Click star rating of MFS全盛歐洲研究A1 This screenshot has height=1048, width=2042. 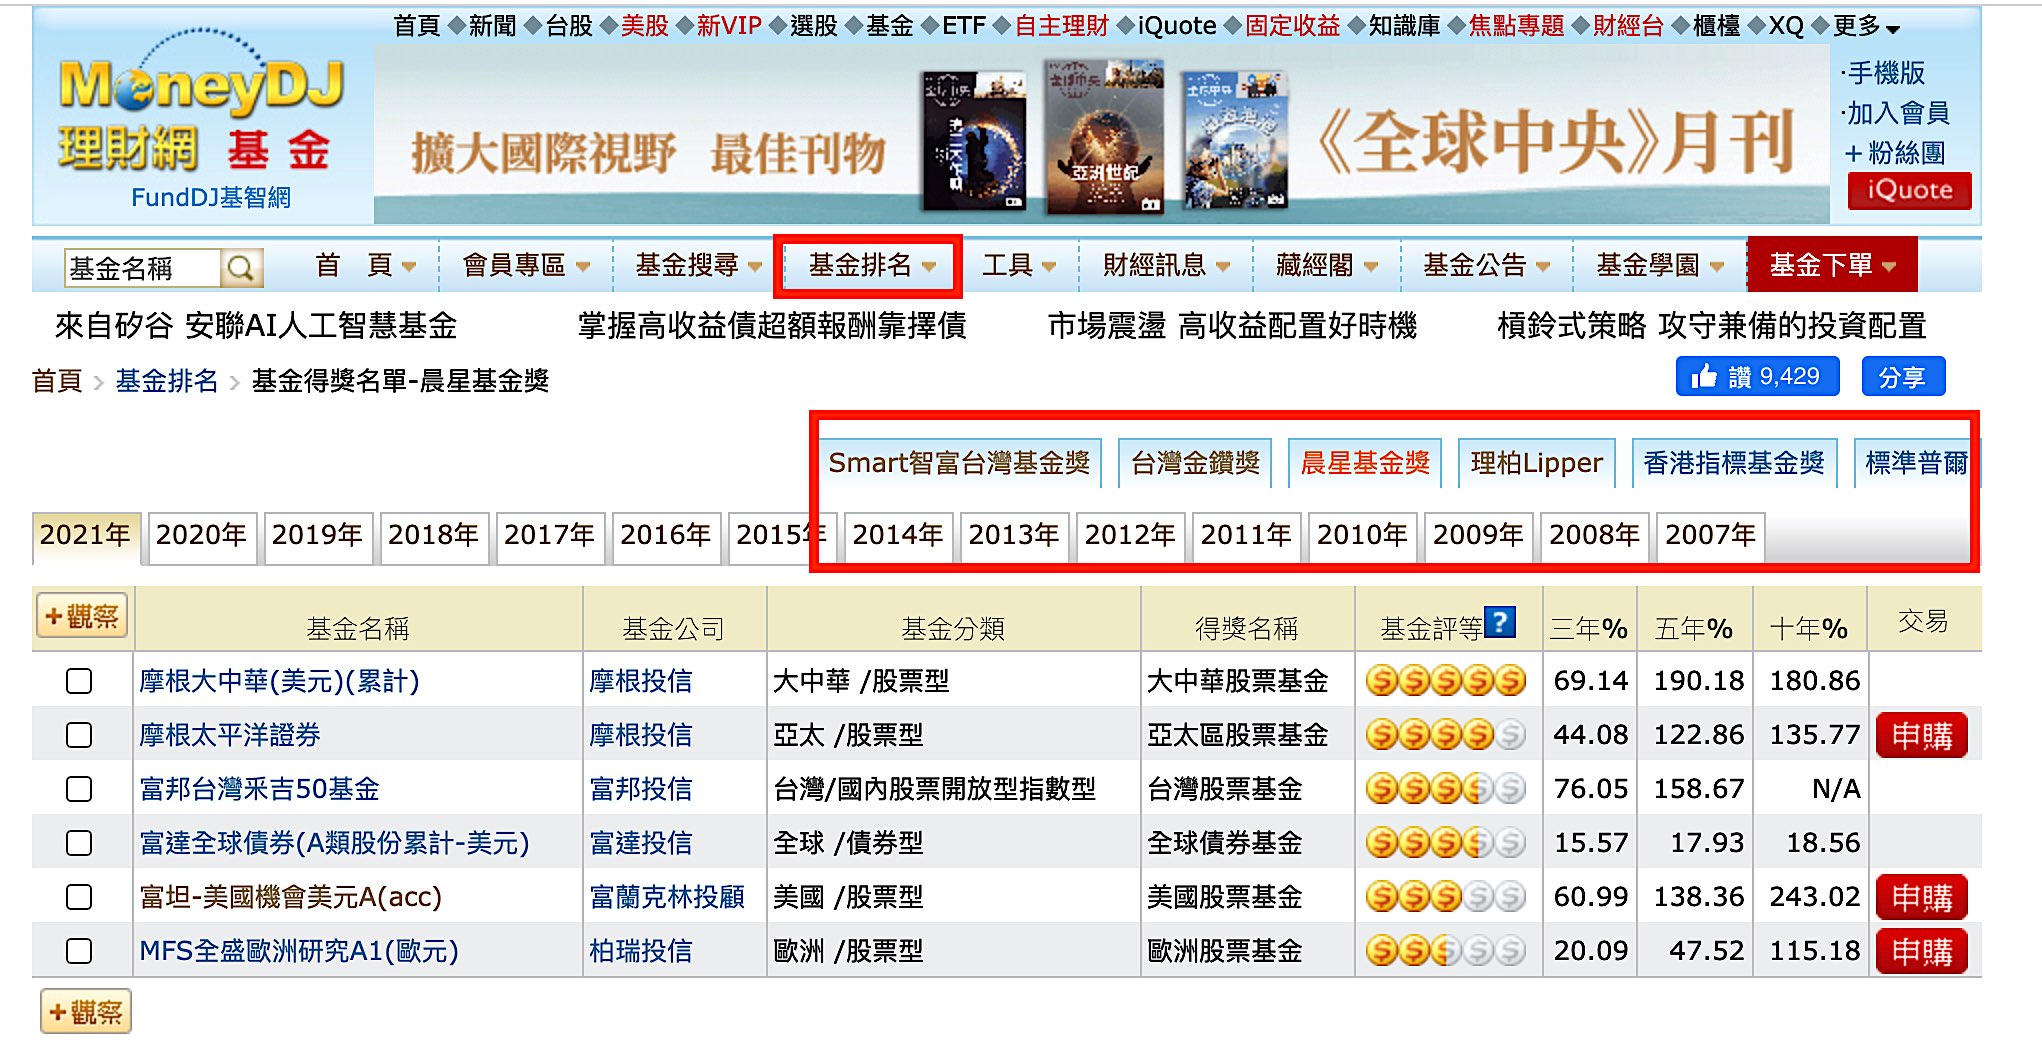pos(1446,951)
